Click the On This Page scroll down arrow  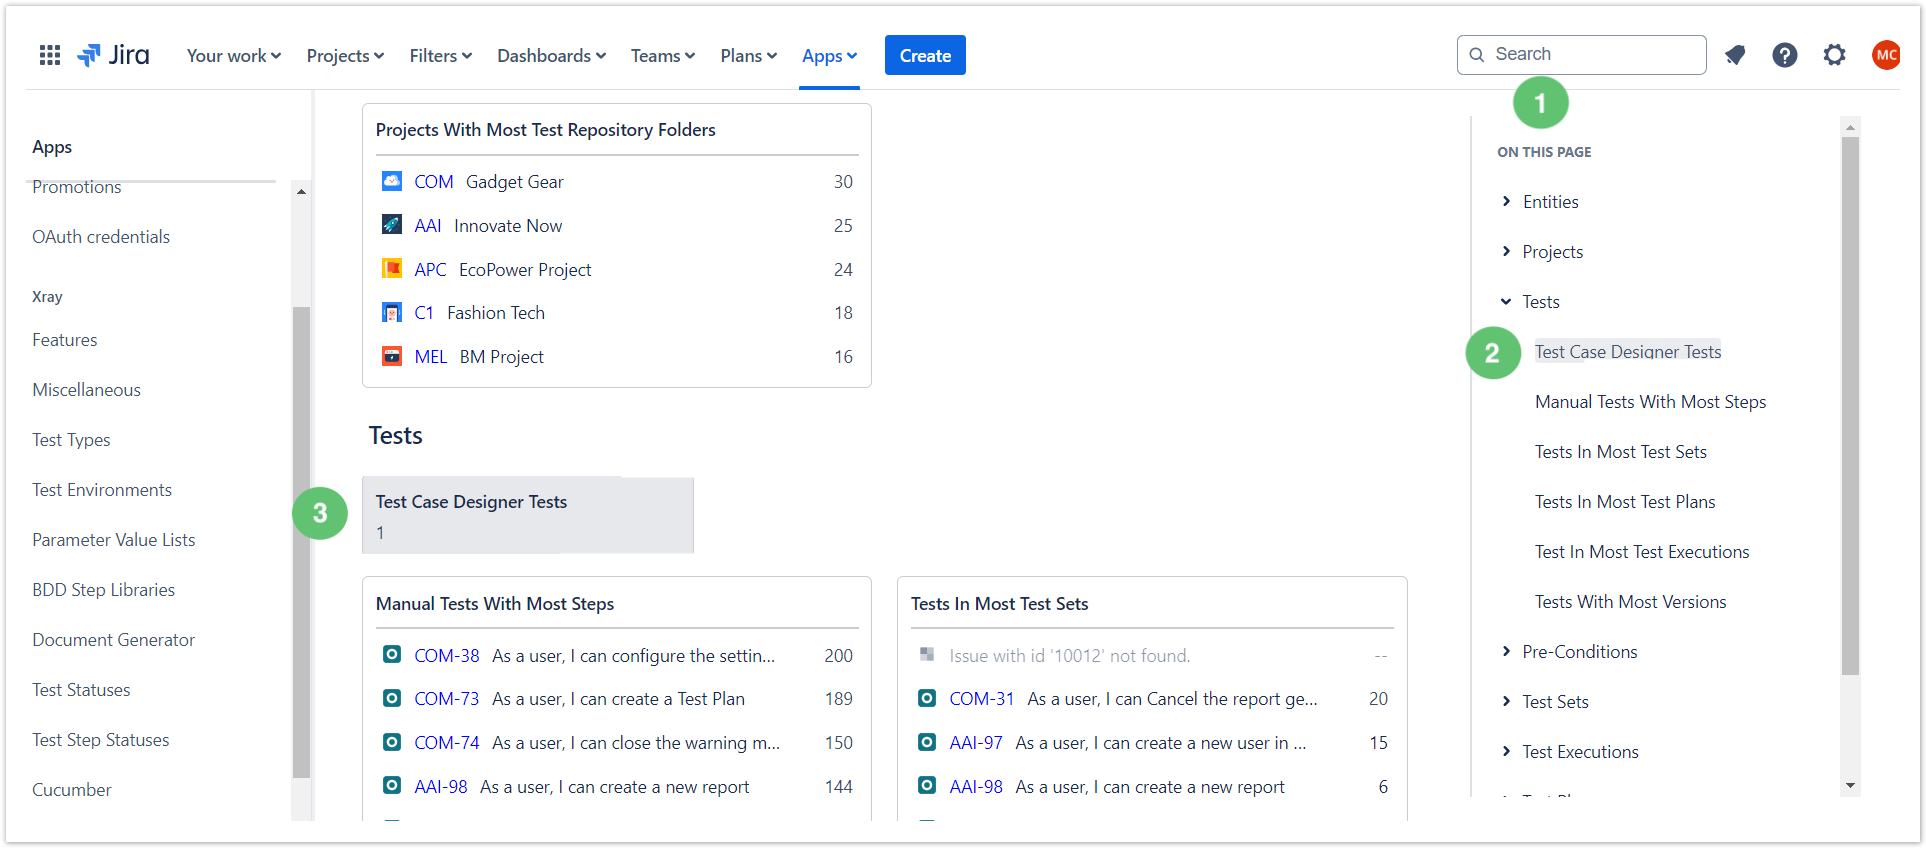tap(1850, 785)
